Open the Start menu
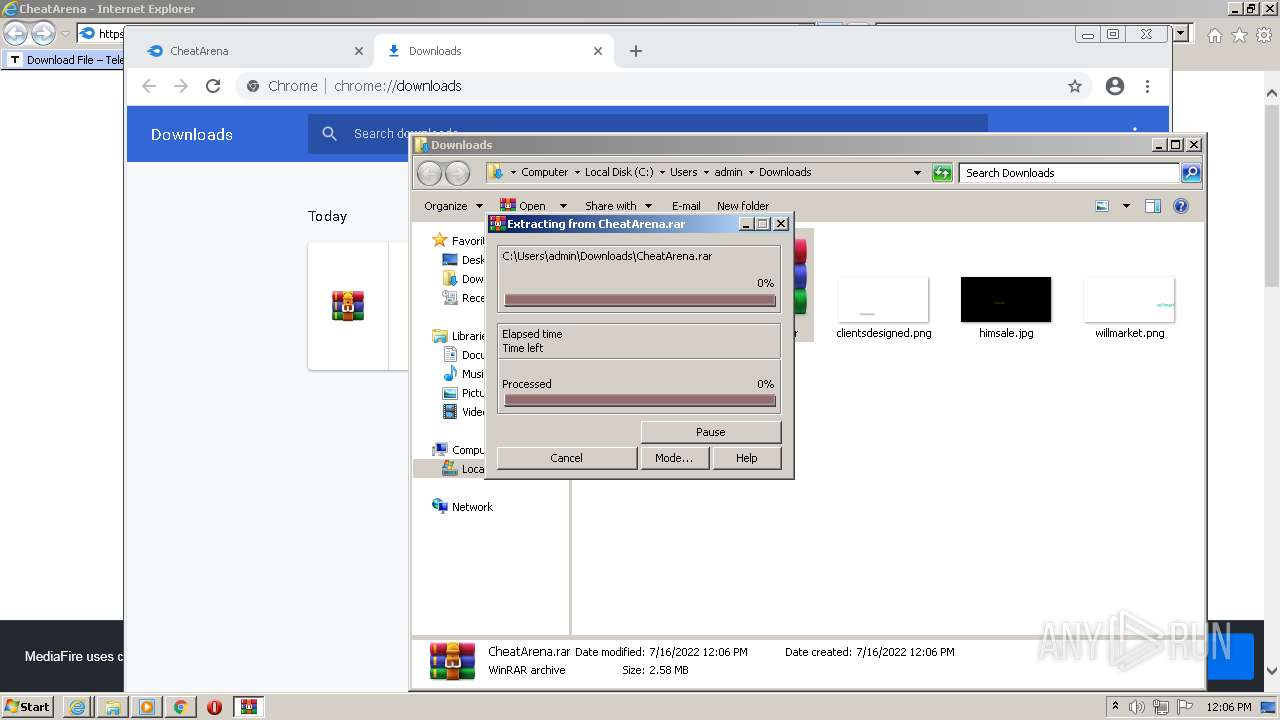 (x=28, y=707)
